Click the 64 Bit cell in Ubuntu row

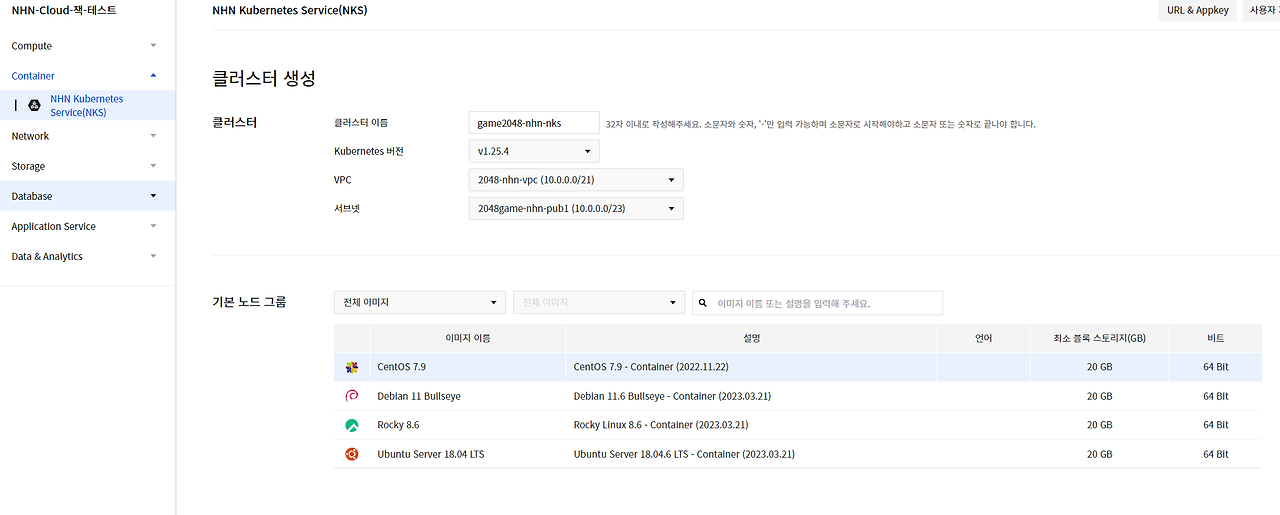tap(1215, 454)
